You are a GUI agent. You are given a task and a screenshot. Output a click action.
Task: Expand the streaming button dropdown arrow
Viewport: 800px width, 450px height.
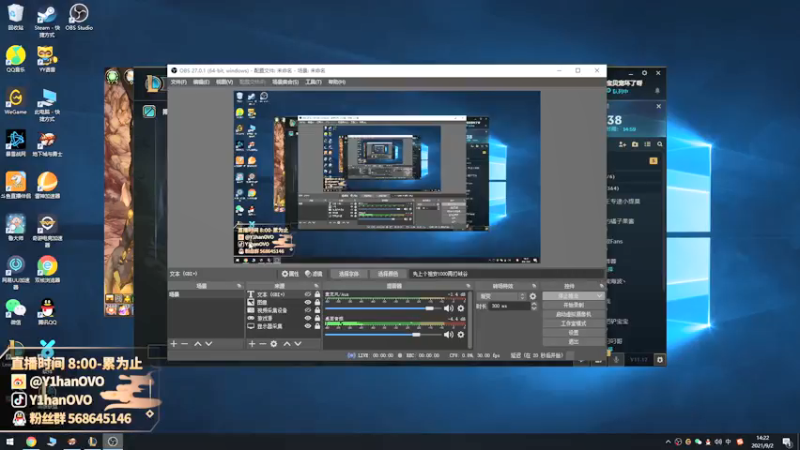point(599,296)
